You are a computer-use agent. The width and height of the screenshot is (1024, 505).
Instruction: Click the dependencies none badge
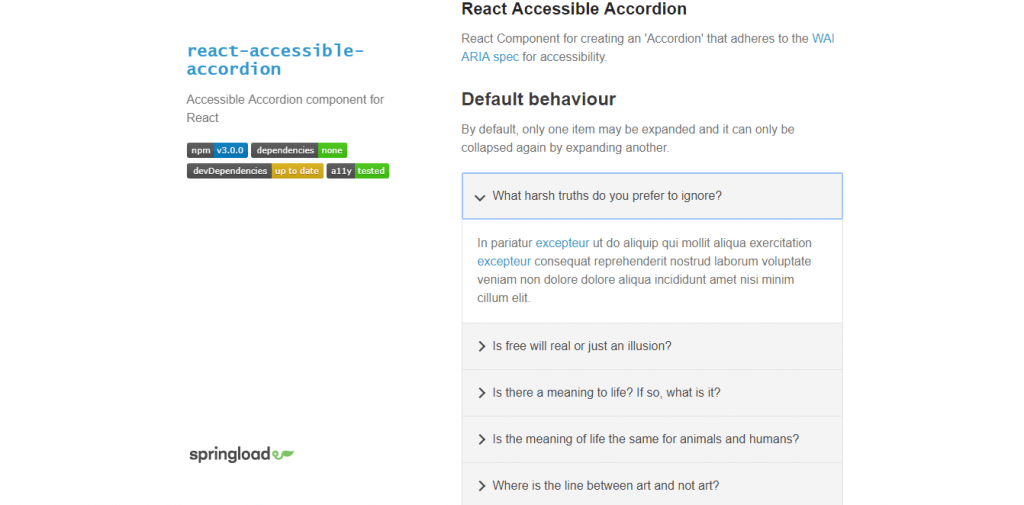pos(298,150)
